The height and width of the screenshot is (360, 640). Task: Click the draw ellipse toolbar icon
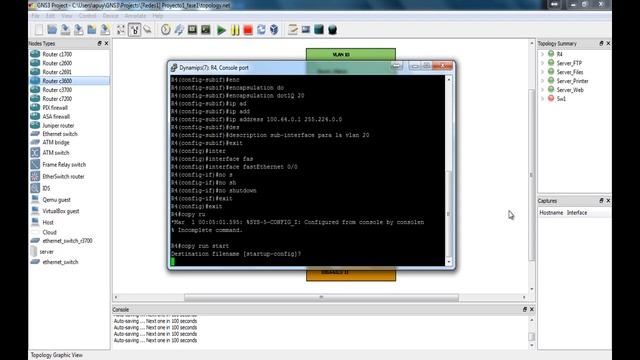(333, 30)
